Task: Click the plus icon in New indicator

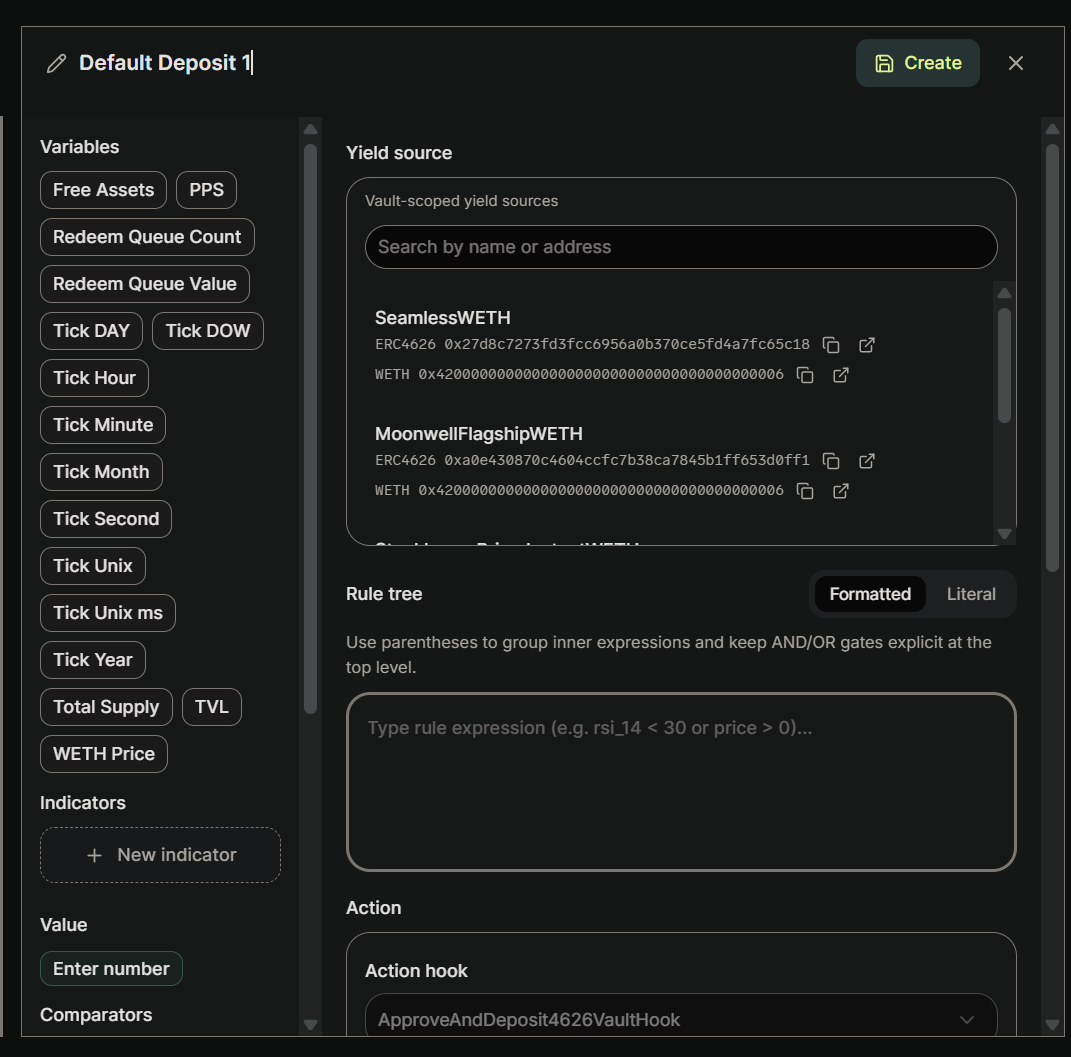Action: 94,855
